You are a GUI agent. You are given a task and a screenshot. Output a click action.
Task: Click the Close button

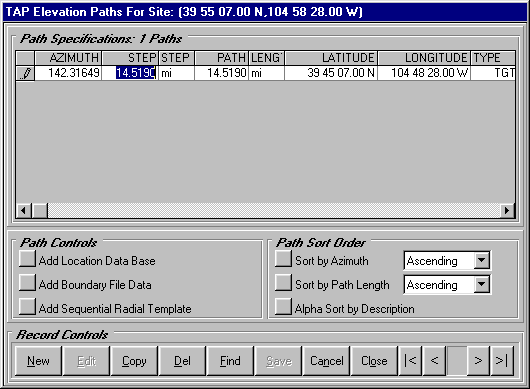point(374,361)
